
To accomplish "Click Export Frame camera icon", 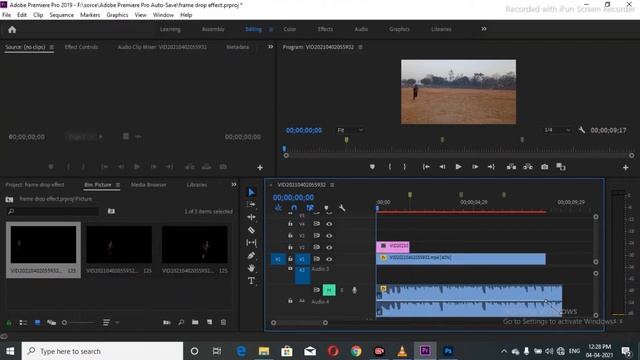I will (x=544, y=167).
